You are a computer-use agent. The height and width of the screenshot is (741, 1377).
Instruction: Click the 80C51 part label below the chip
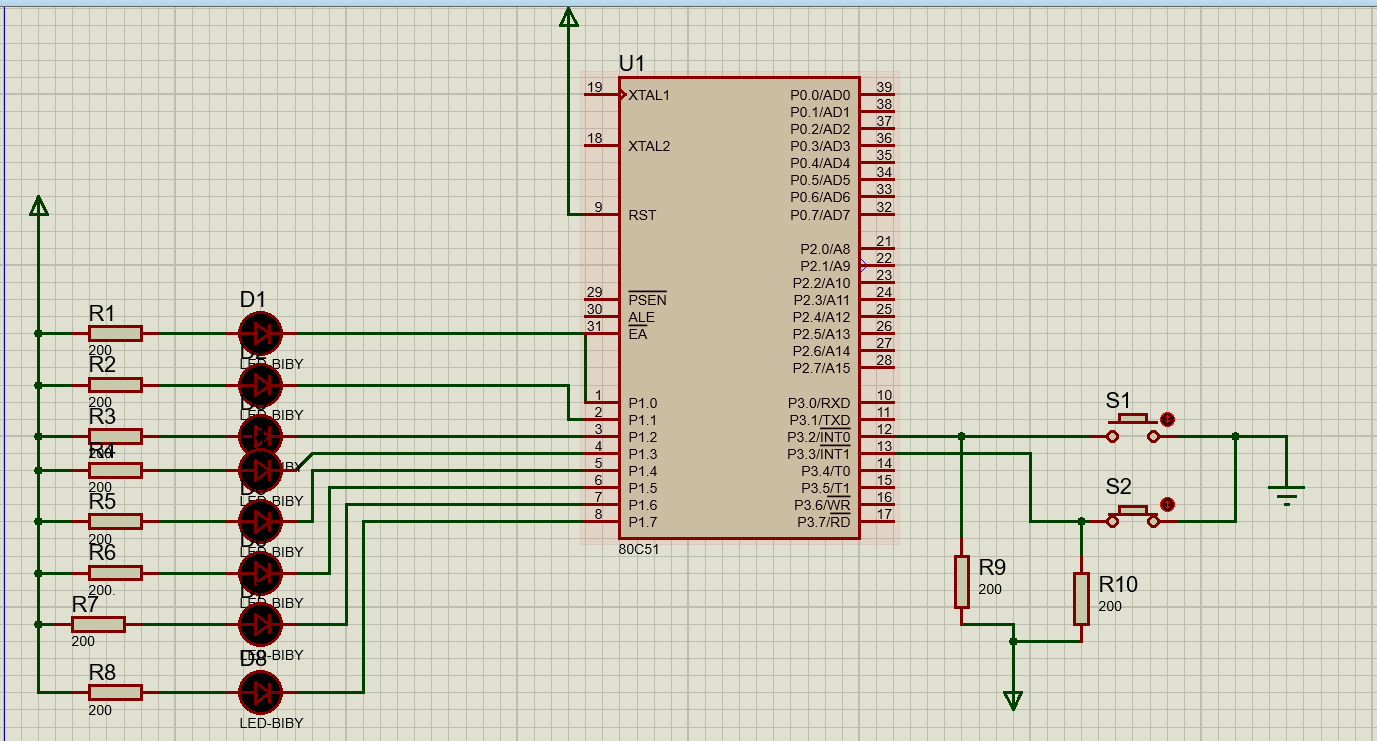pyautogui.click(x=639, y=548)
